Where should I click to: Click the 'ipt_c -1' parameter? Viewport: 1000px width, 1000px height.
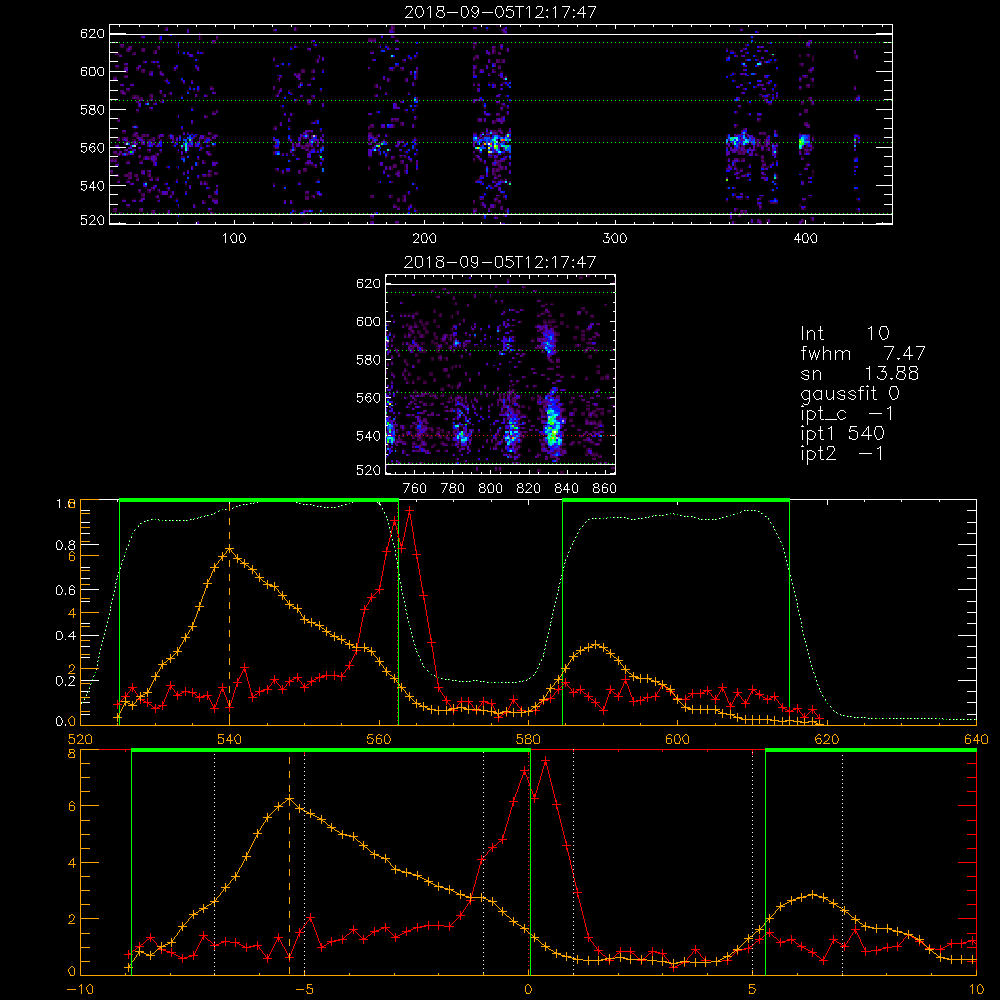tap(848, 415)
